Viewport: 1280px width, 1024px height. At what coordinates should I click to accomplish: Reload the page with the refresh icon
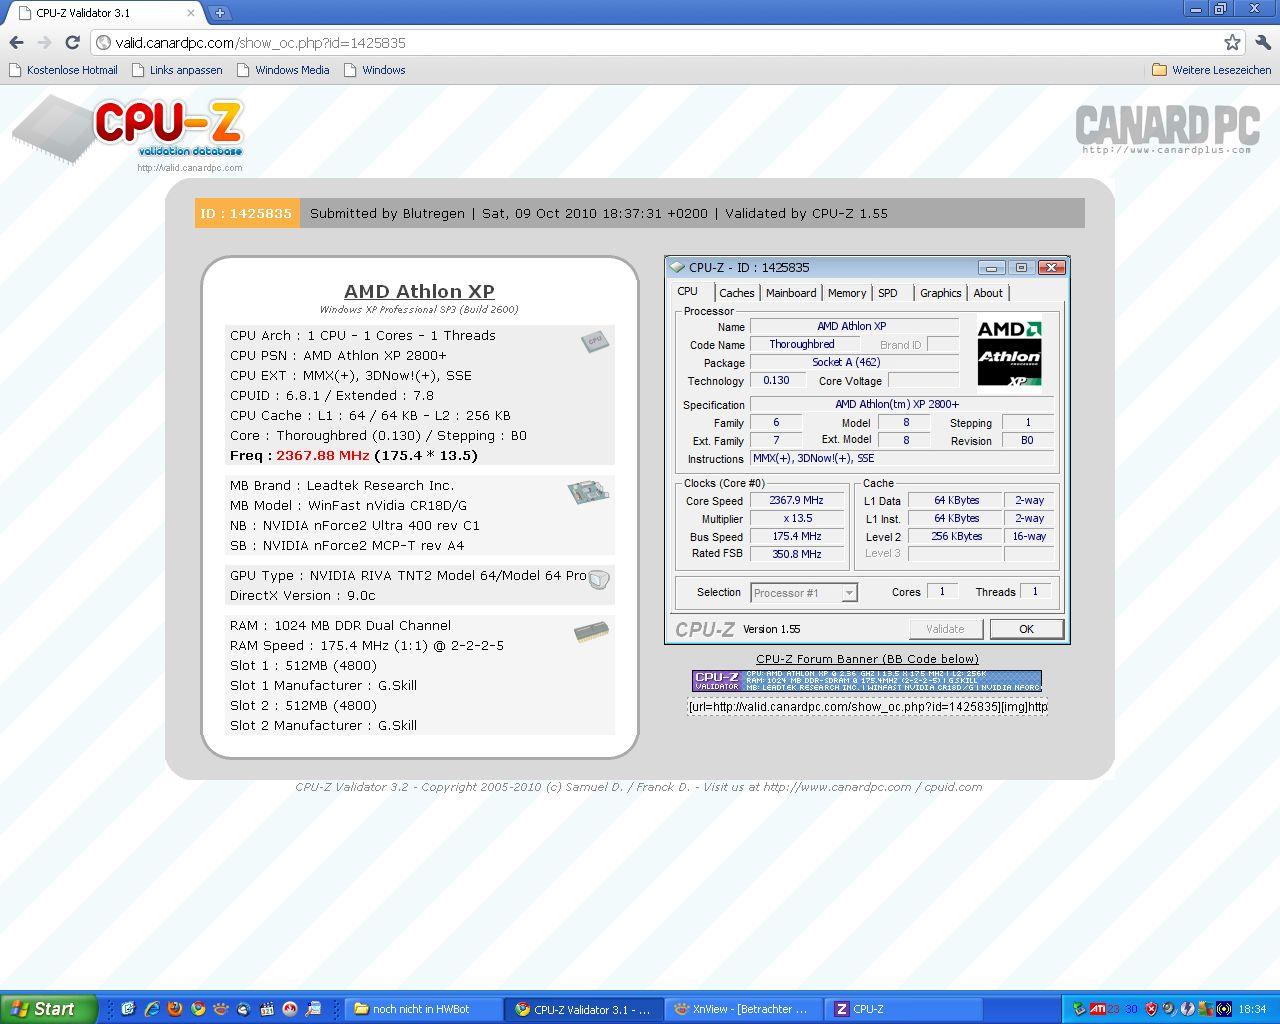click(x=72, y=42)
